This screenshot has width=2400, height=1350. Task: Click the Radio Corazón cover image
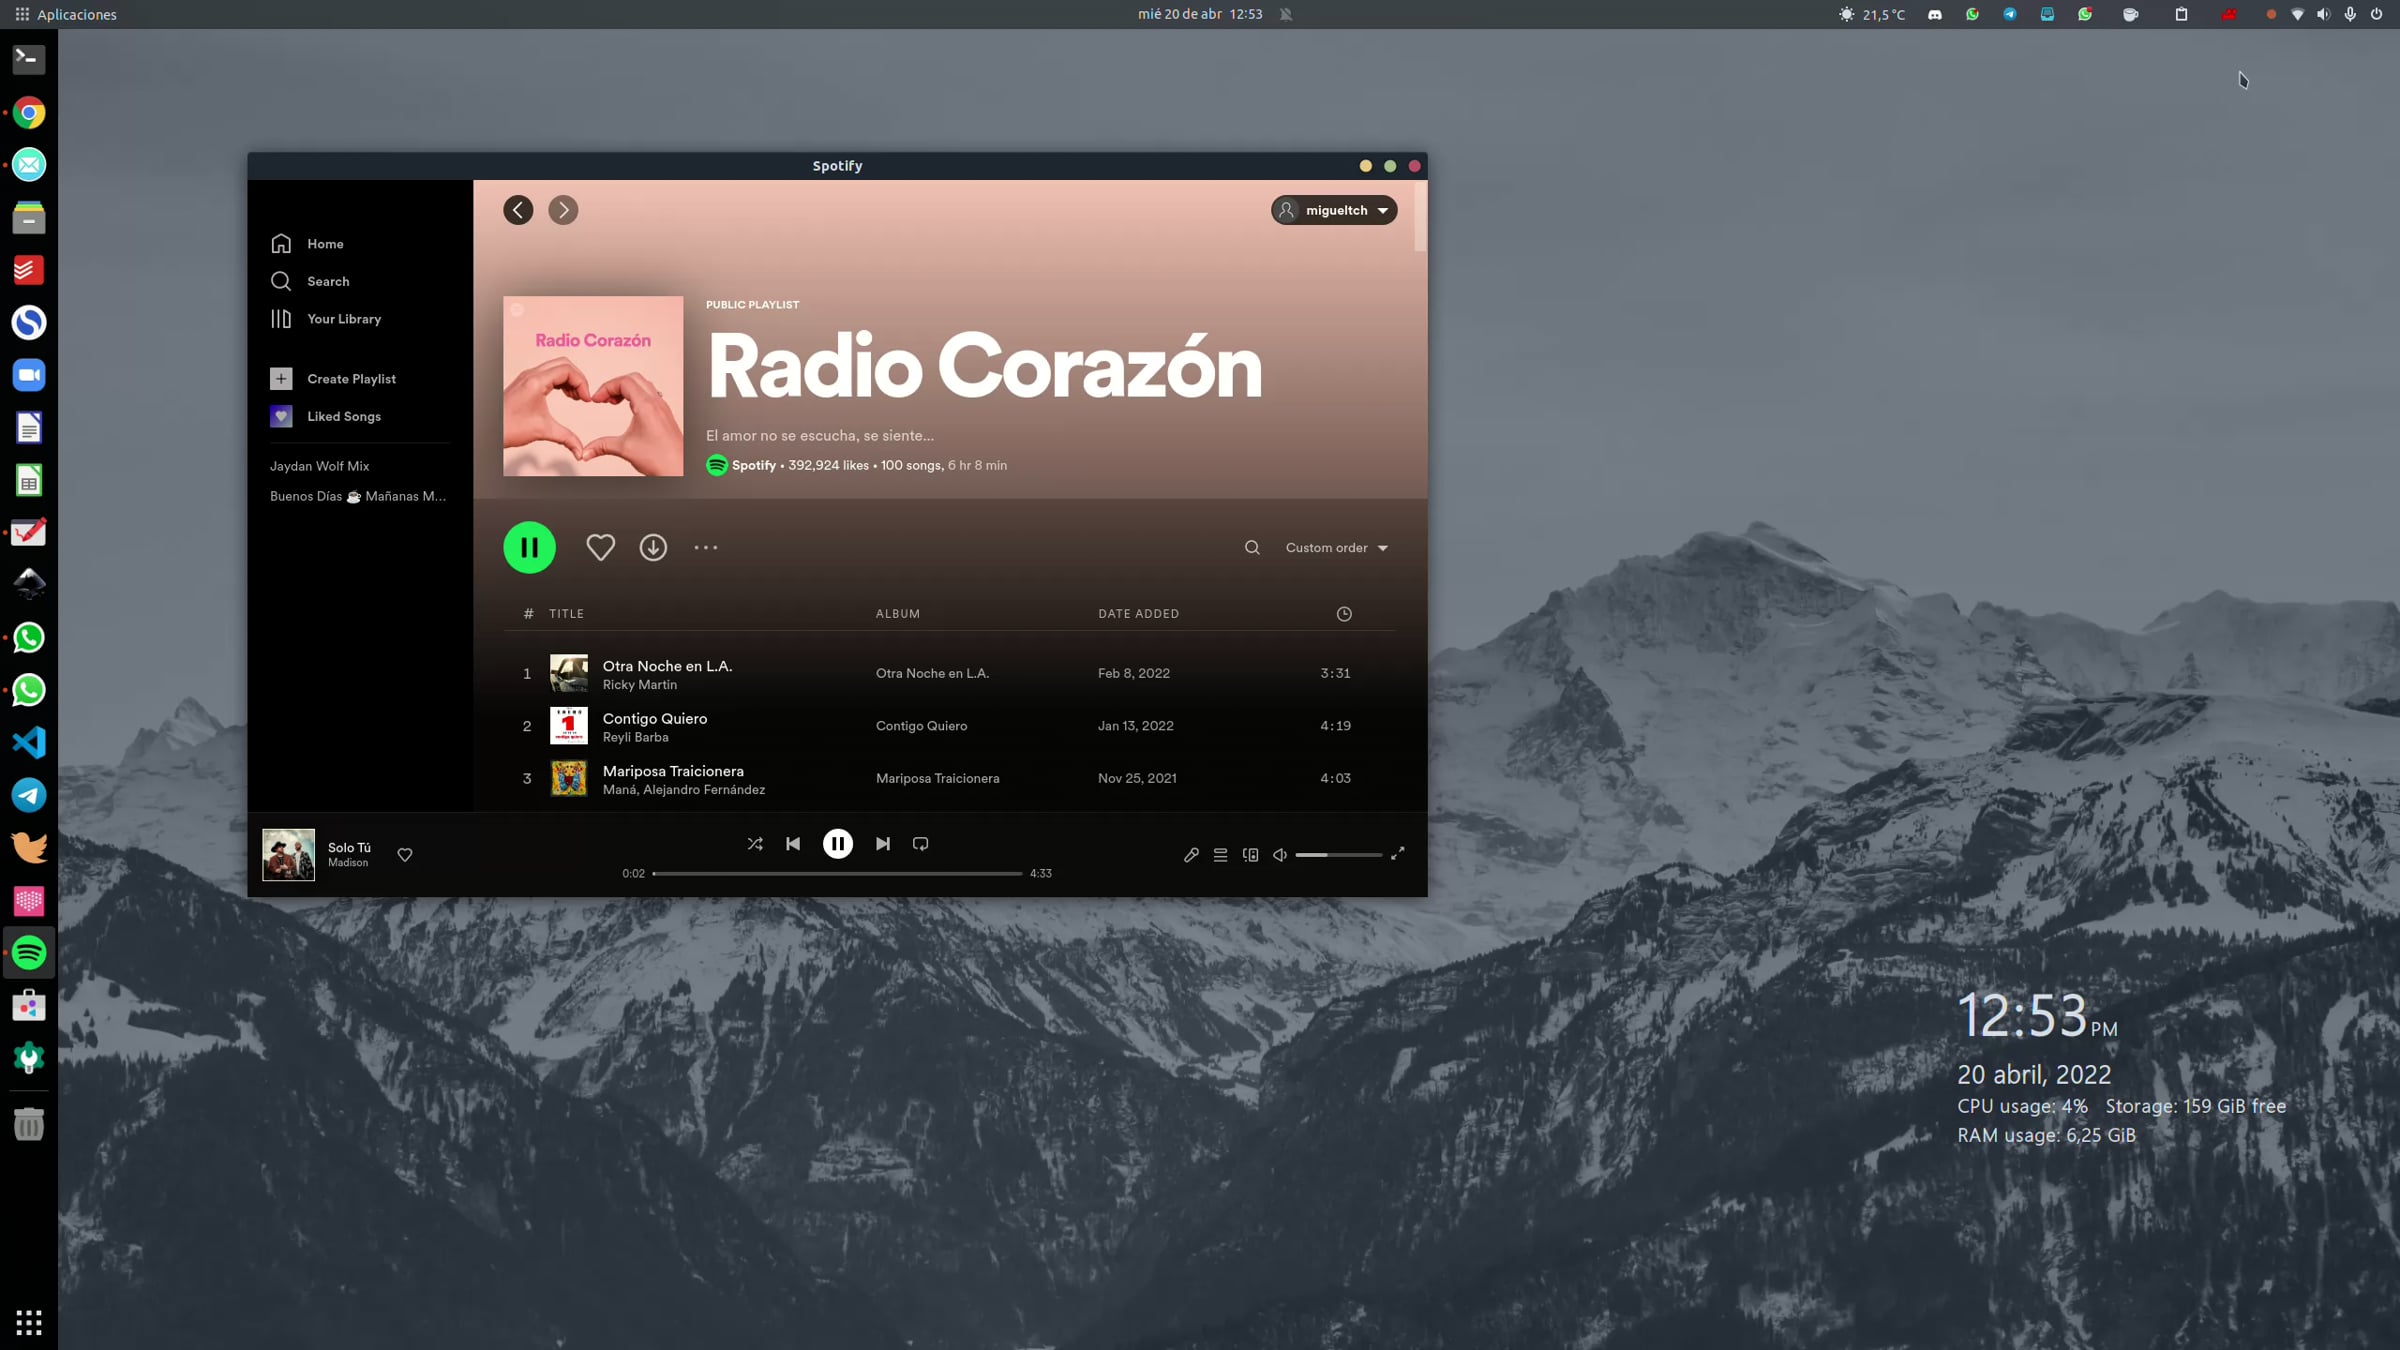tap(593, 386)
